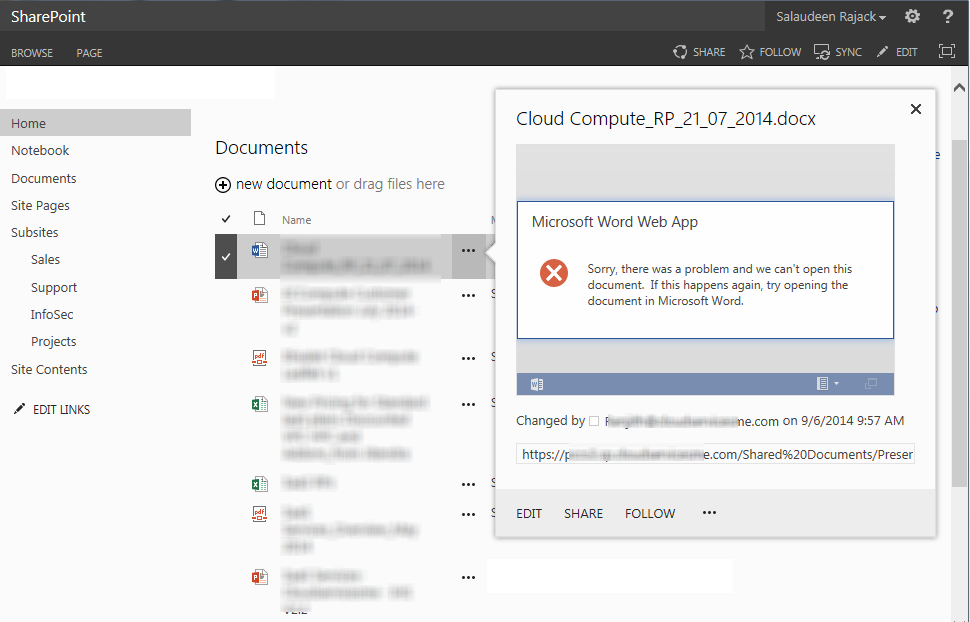Open the ellipsis menu for the first PDF file
Screen dimensions: 970x622
(468, 358)
